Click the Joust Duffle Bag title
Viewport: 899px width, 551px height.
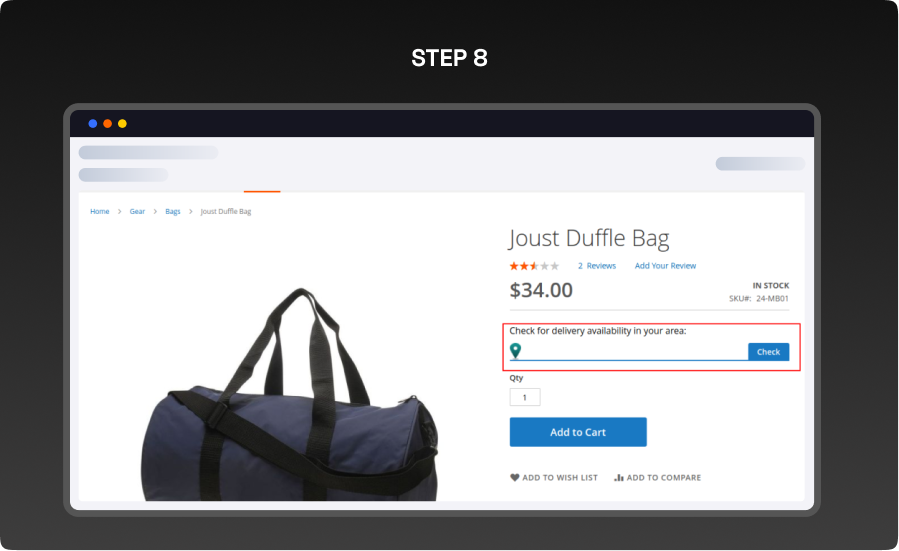pos(589,239)
